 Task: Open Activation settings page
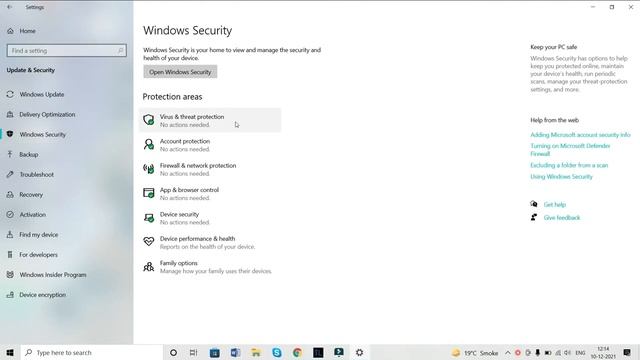[32, 214]
